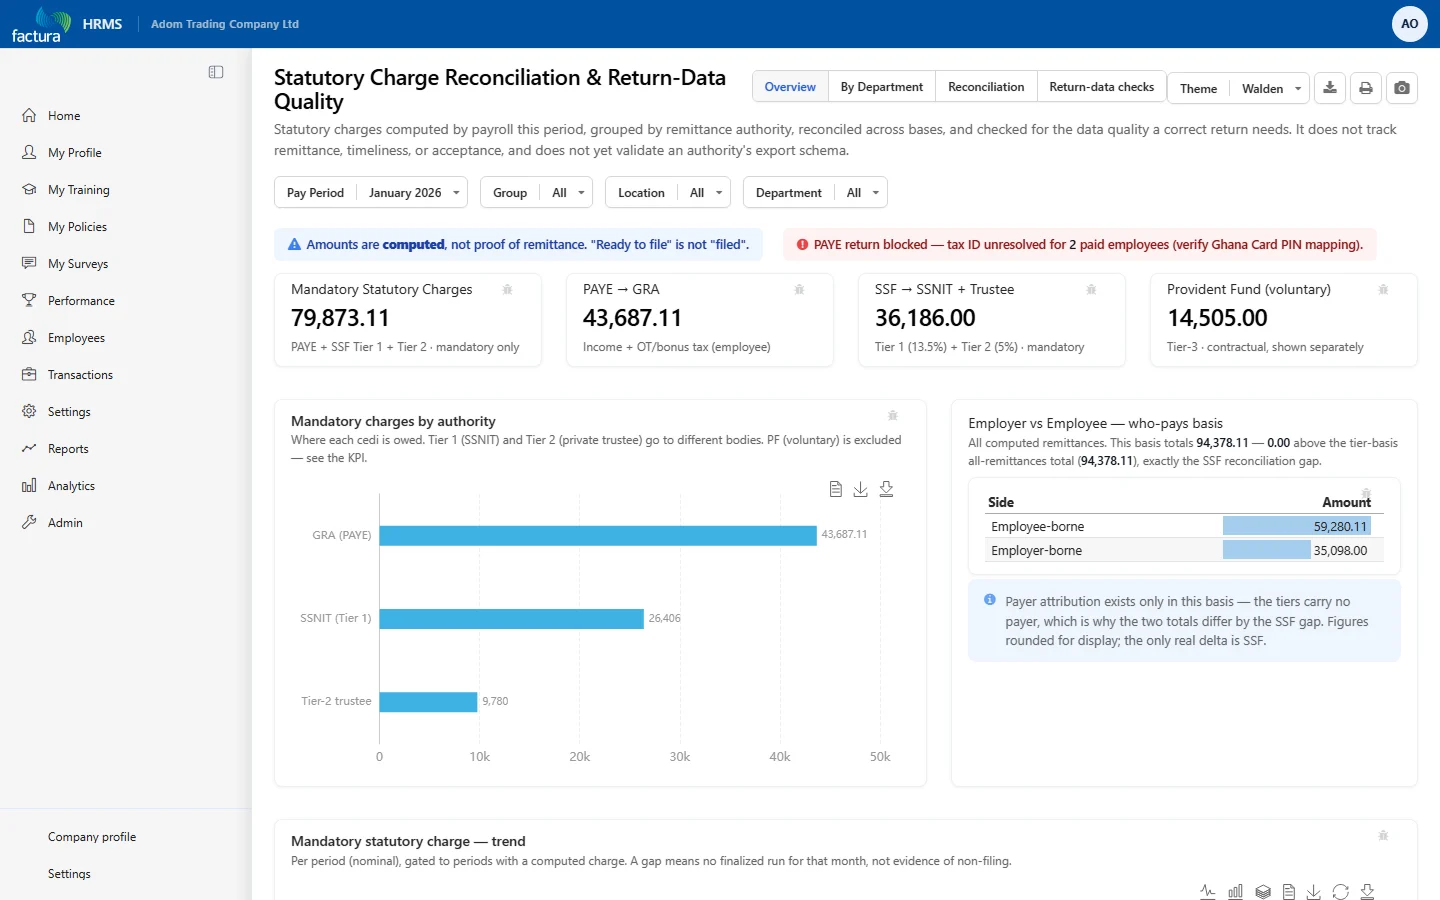This screenshot has width=1440, height=900.
Task: Click the GRA (PAYE) blue bar
Action: click(x=598, y=535)
